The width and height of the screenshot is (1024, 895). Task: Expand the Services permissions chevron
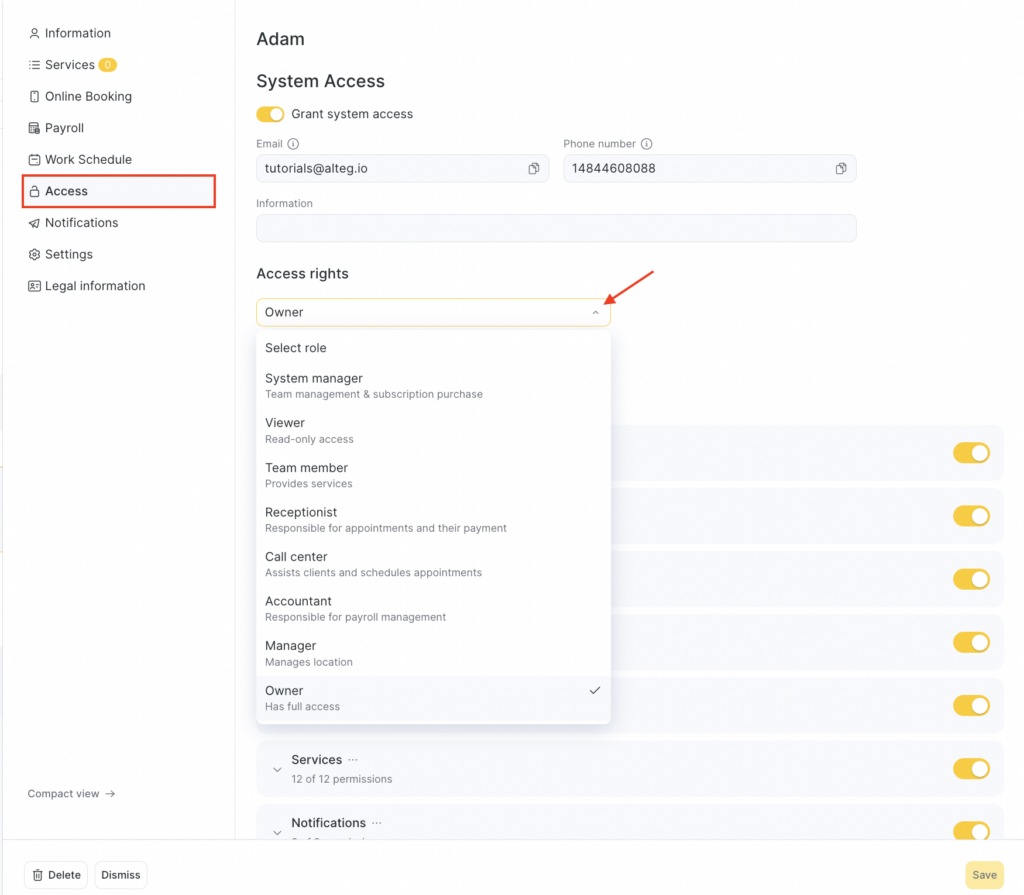pyautogui.click(x=277, y=769)
